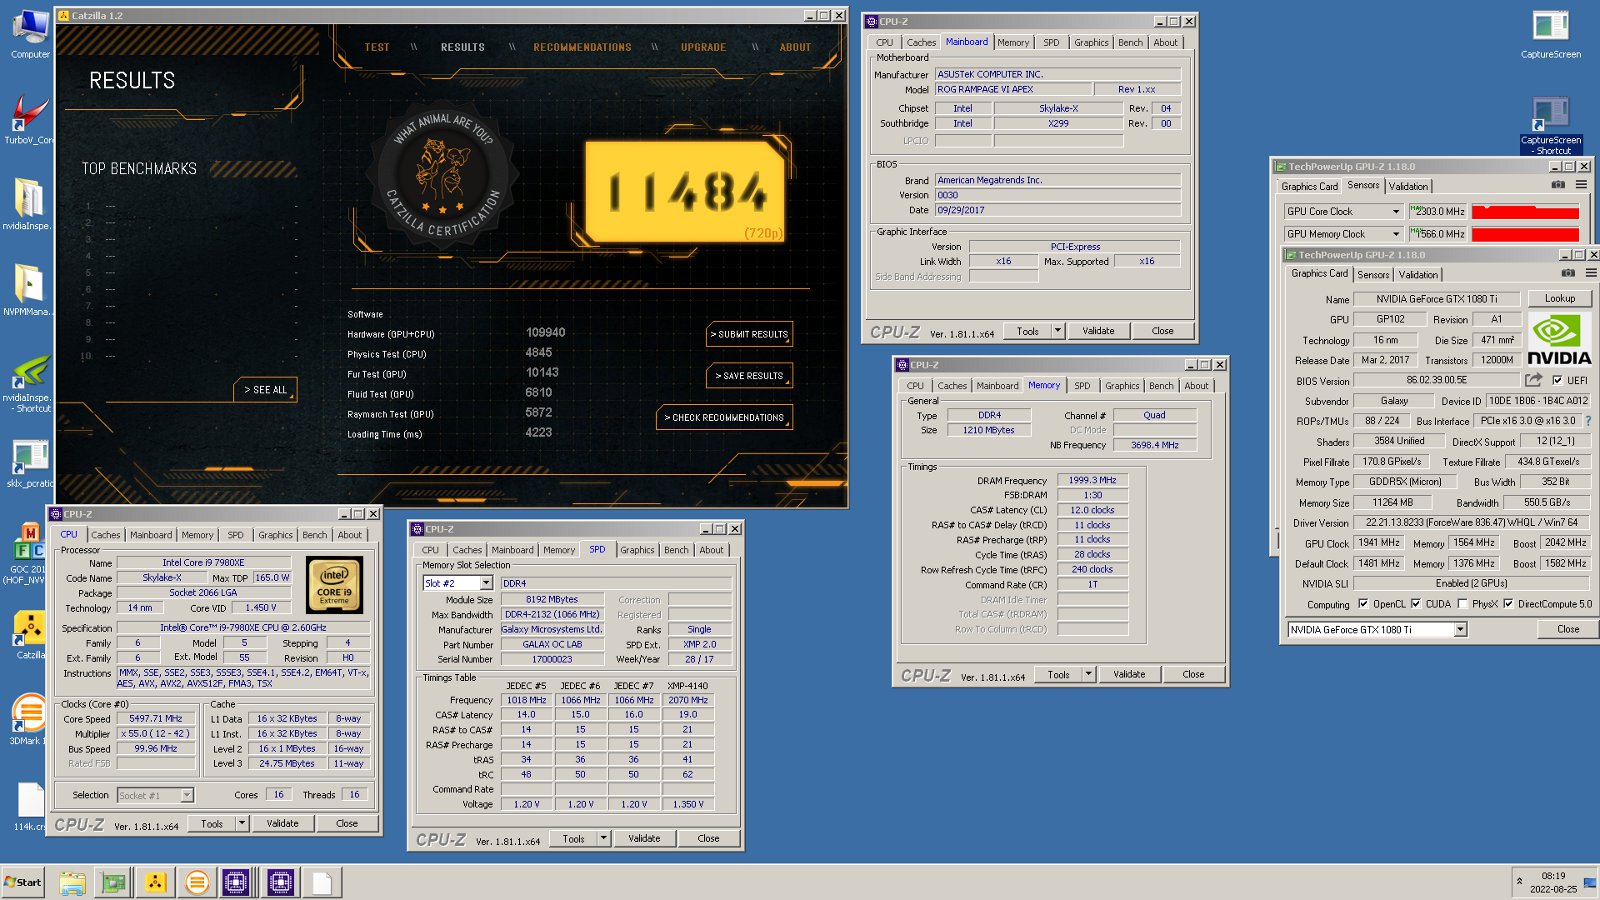
Task: Click the BIOS export arrow icon in GPU-Z
Action: (x=1533, y=380)
